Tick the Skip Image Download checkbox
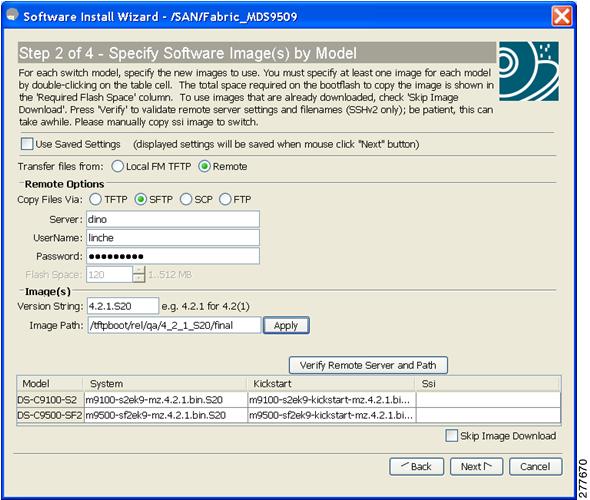The width and height of the screenshot is (590, 500). point(451,436)
